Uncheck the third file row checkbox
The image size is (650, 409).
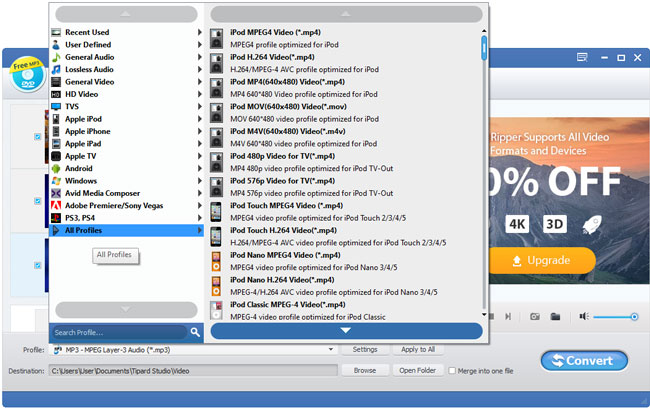38,265
